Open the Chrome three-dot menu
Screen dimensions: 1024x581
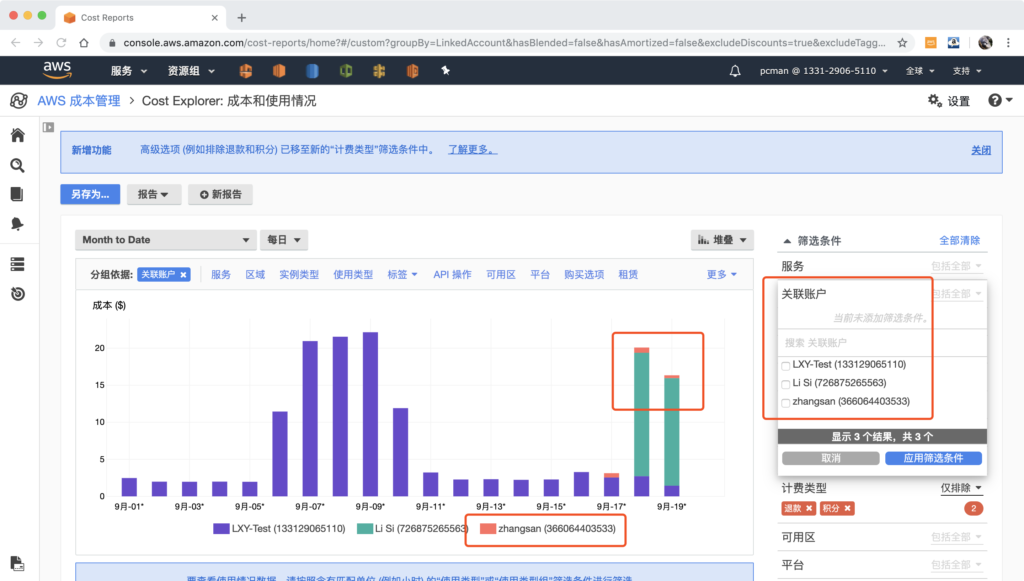coord(1008,42)
